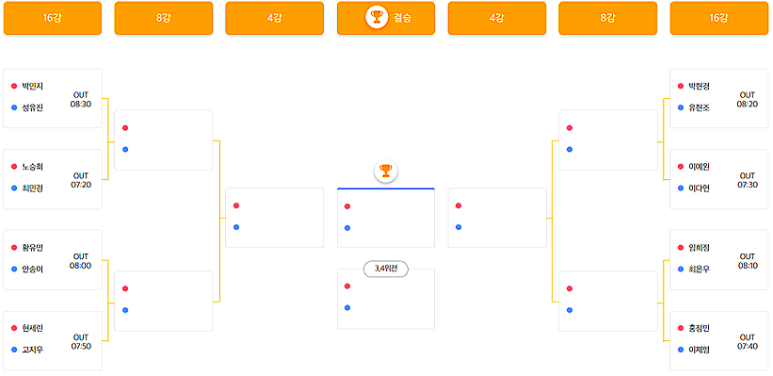Click the trophy badge above the final match card

(386, 171)
